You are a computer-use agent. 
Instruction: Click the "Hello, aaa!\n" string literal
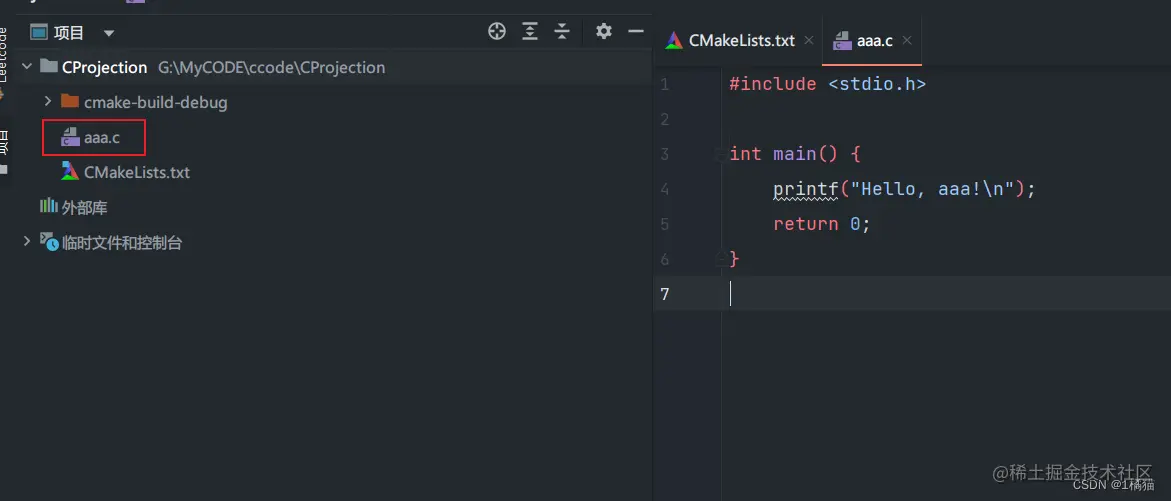click(933, 190)
